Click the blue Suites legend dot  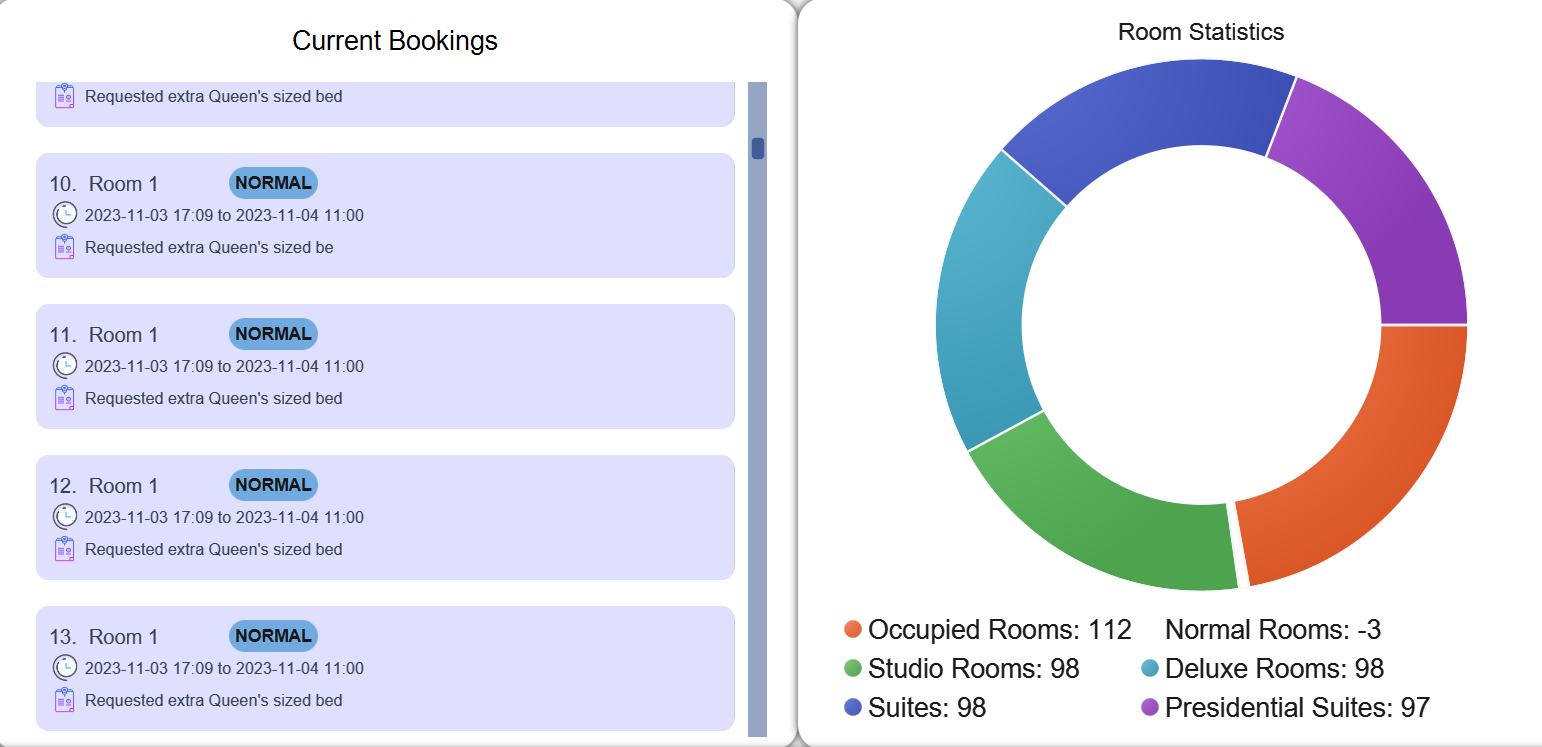click(x=853, y=707)
